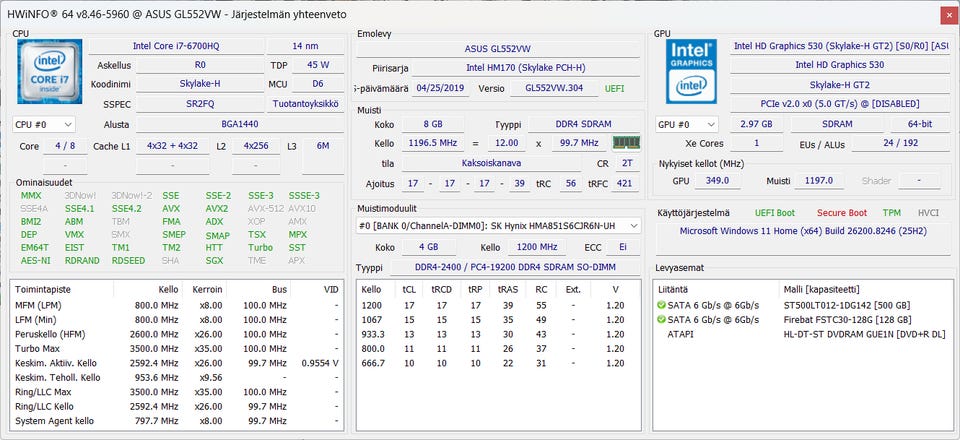Click the 2.97 GB GPU memory value
The image size is (960, 440).
(x=756, y=124)
